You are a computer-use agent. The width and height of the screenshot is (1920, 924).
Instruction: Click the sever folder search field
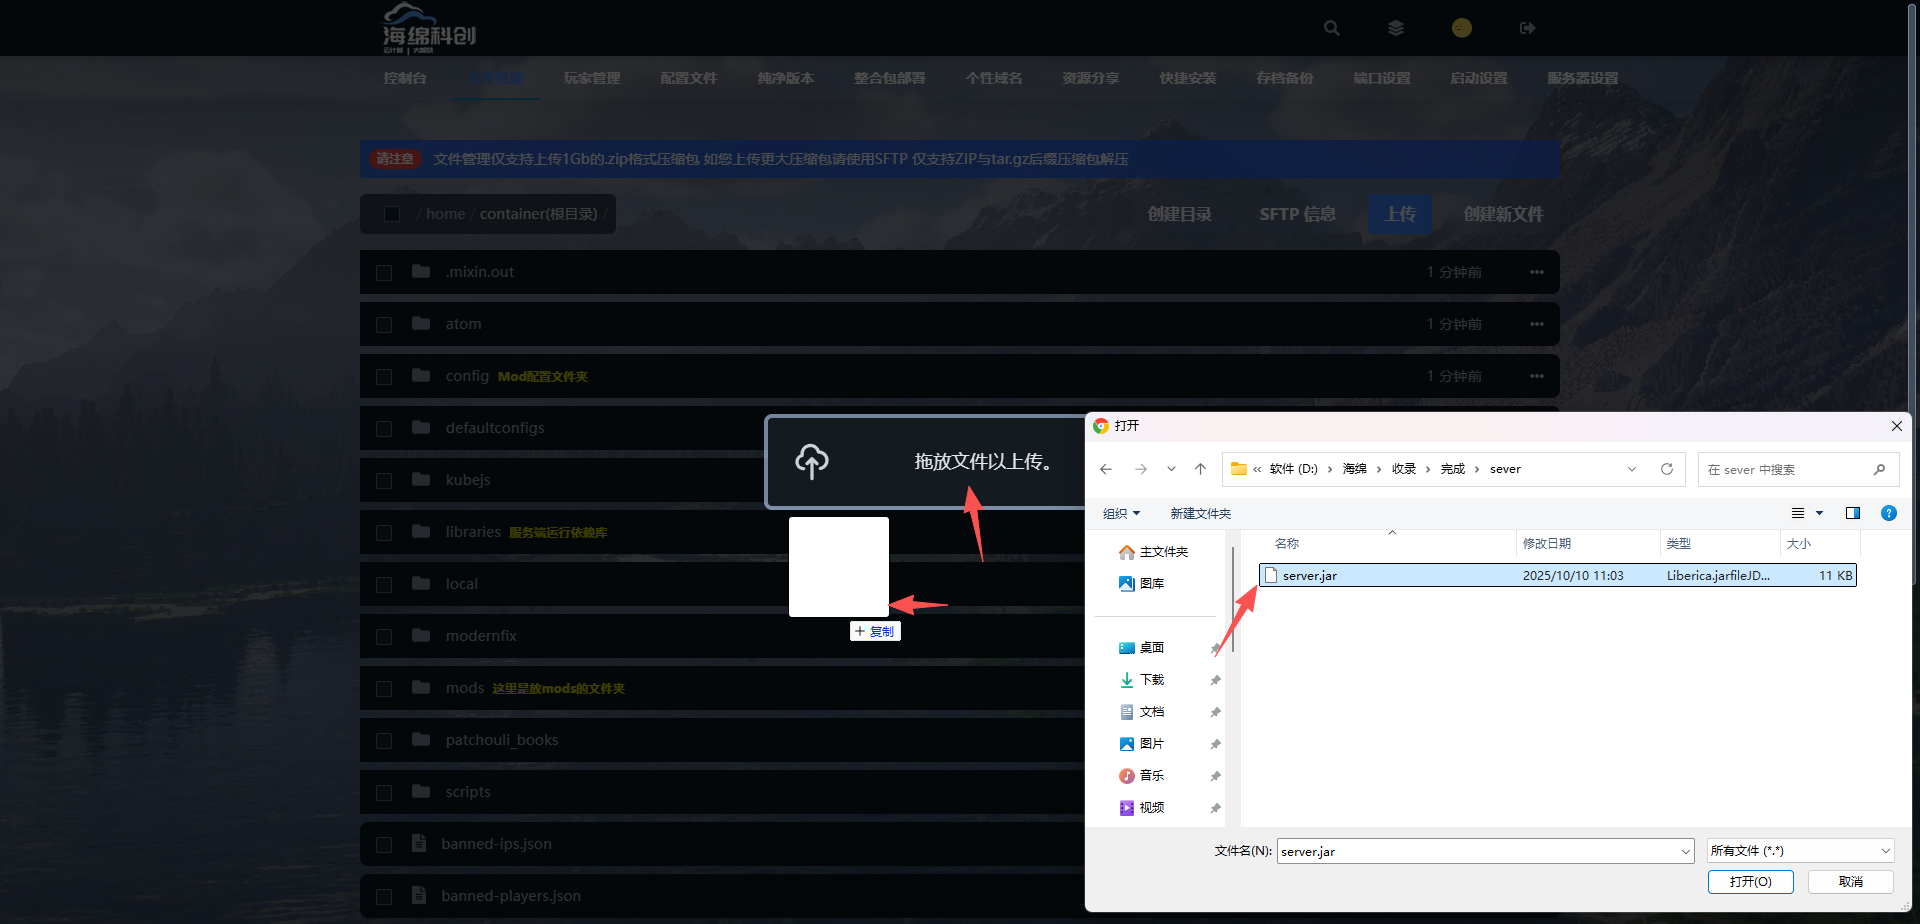1785,469
